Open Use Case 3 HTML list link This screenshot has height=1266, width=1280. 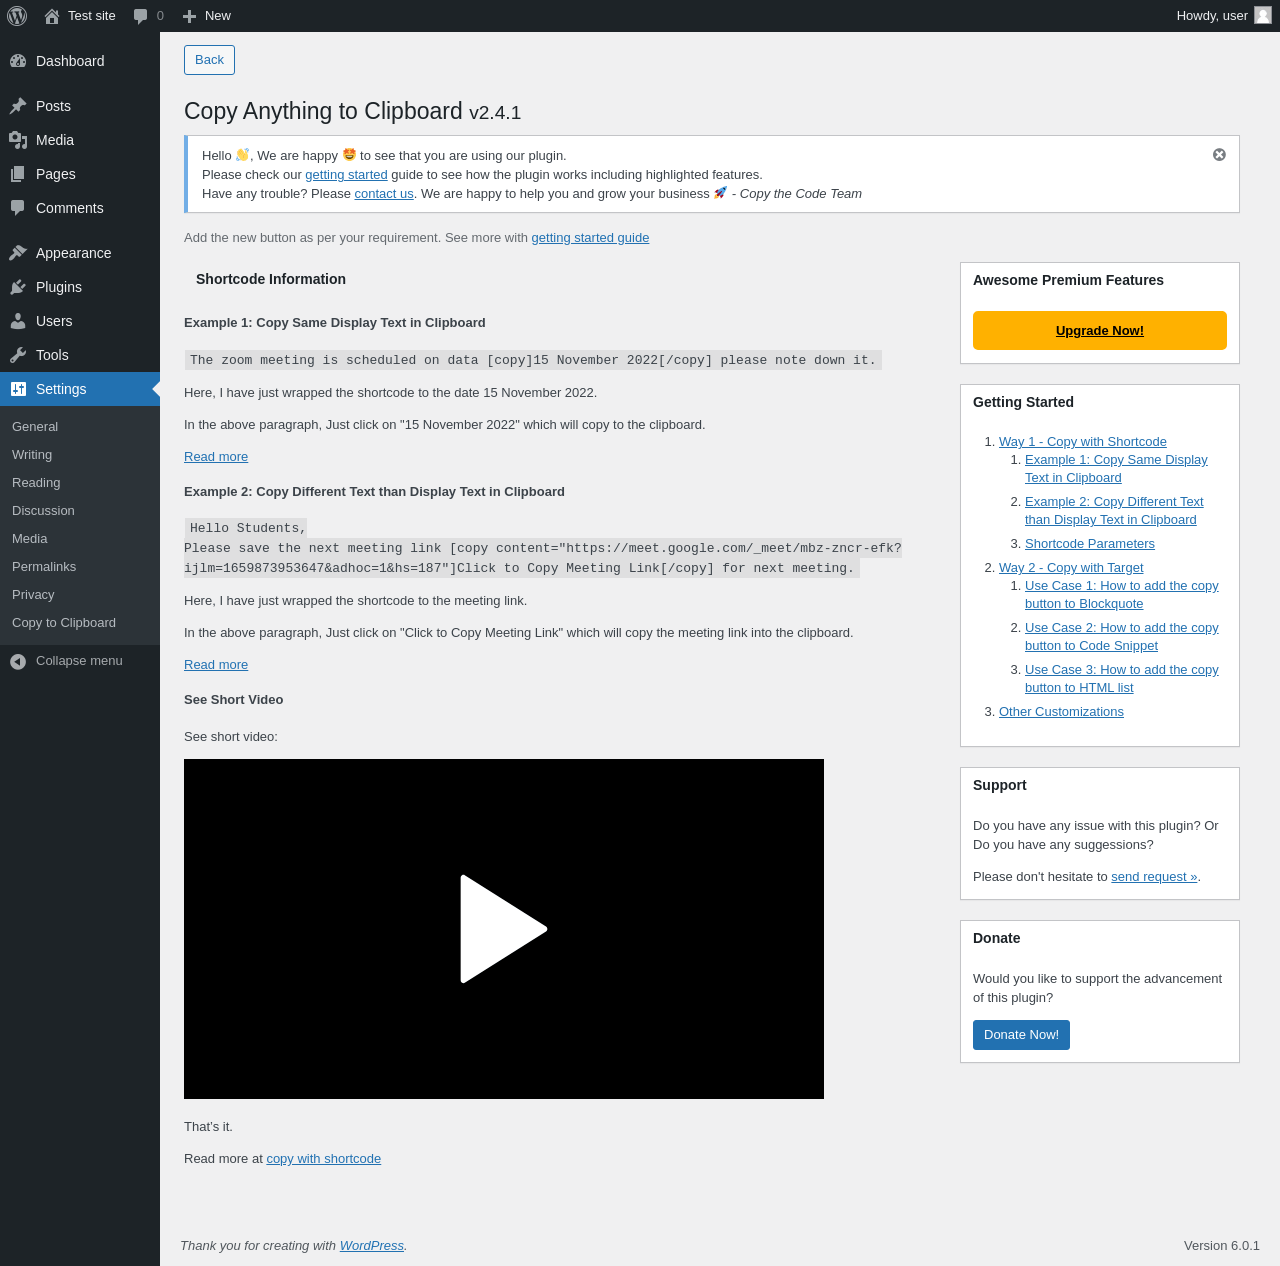[1122, 679]
